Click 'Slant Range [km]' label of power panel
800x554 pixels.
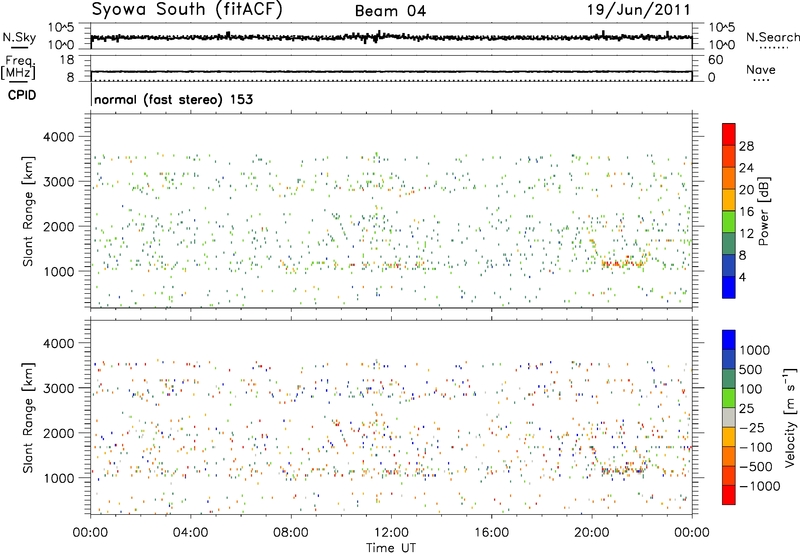point(28,211)
